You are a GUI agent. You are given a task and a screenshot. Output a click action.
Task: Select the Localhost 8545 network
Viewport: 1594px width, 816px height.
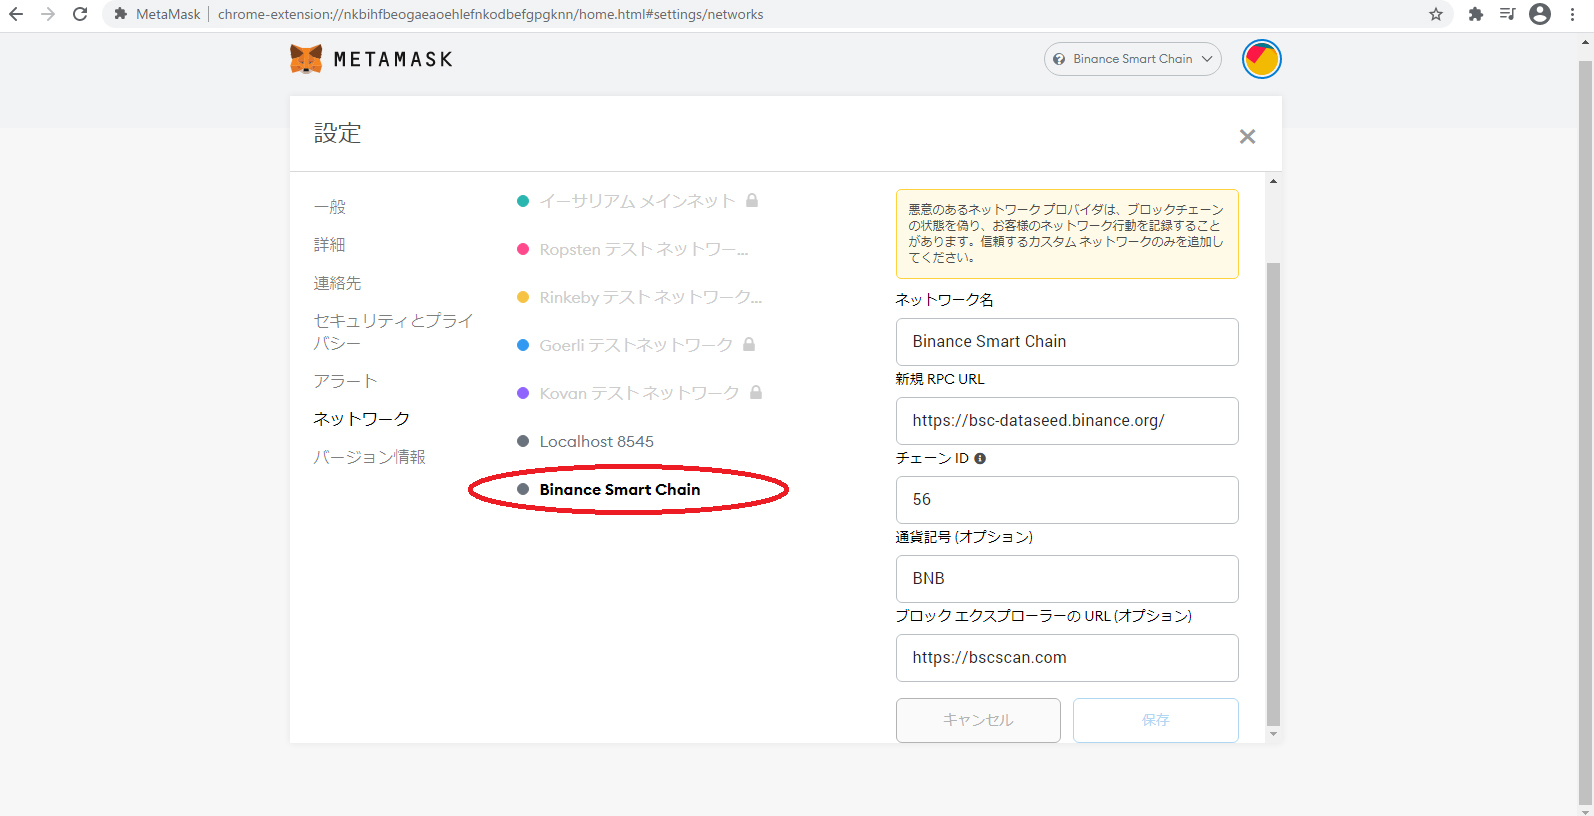pos(586,441)
